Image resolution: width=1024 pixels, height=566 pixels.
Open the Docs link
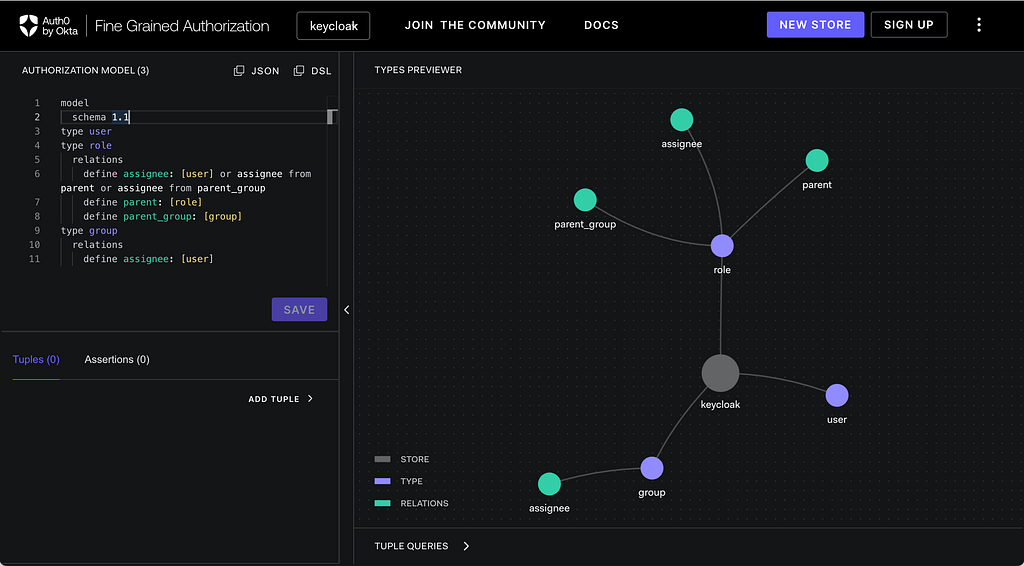pos(601,25)
